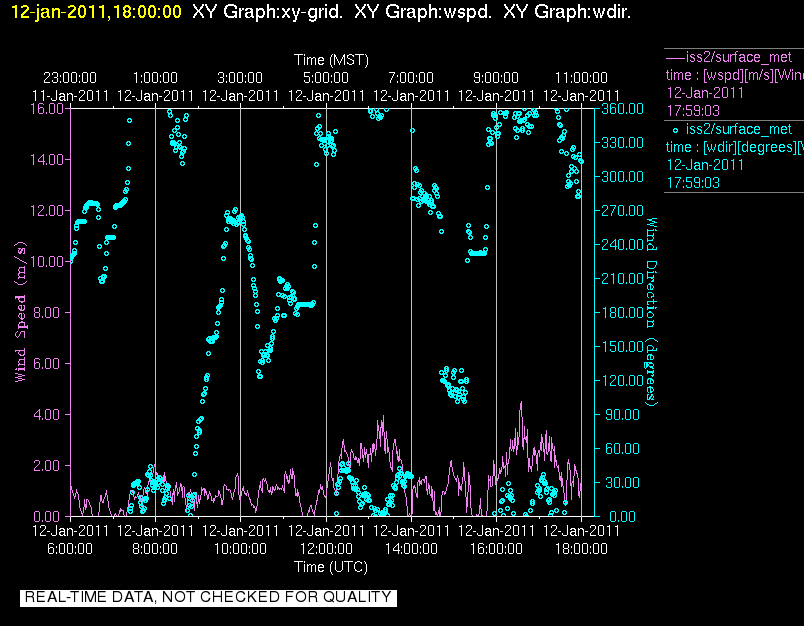Click the 9:00:00 MST tick label
The width and height of the screenshot is (804, 626).
click(496, 78)
